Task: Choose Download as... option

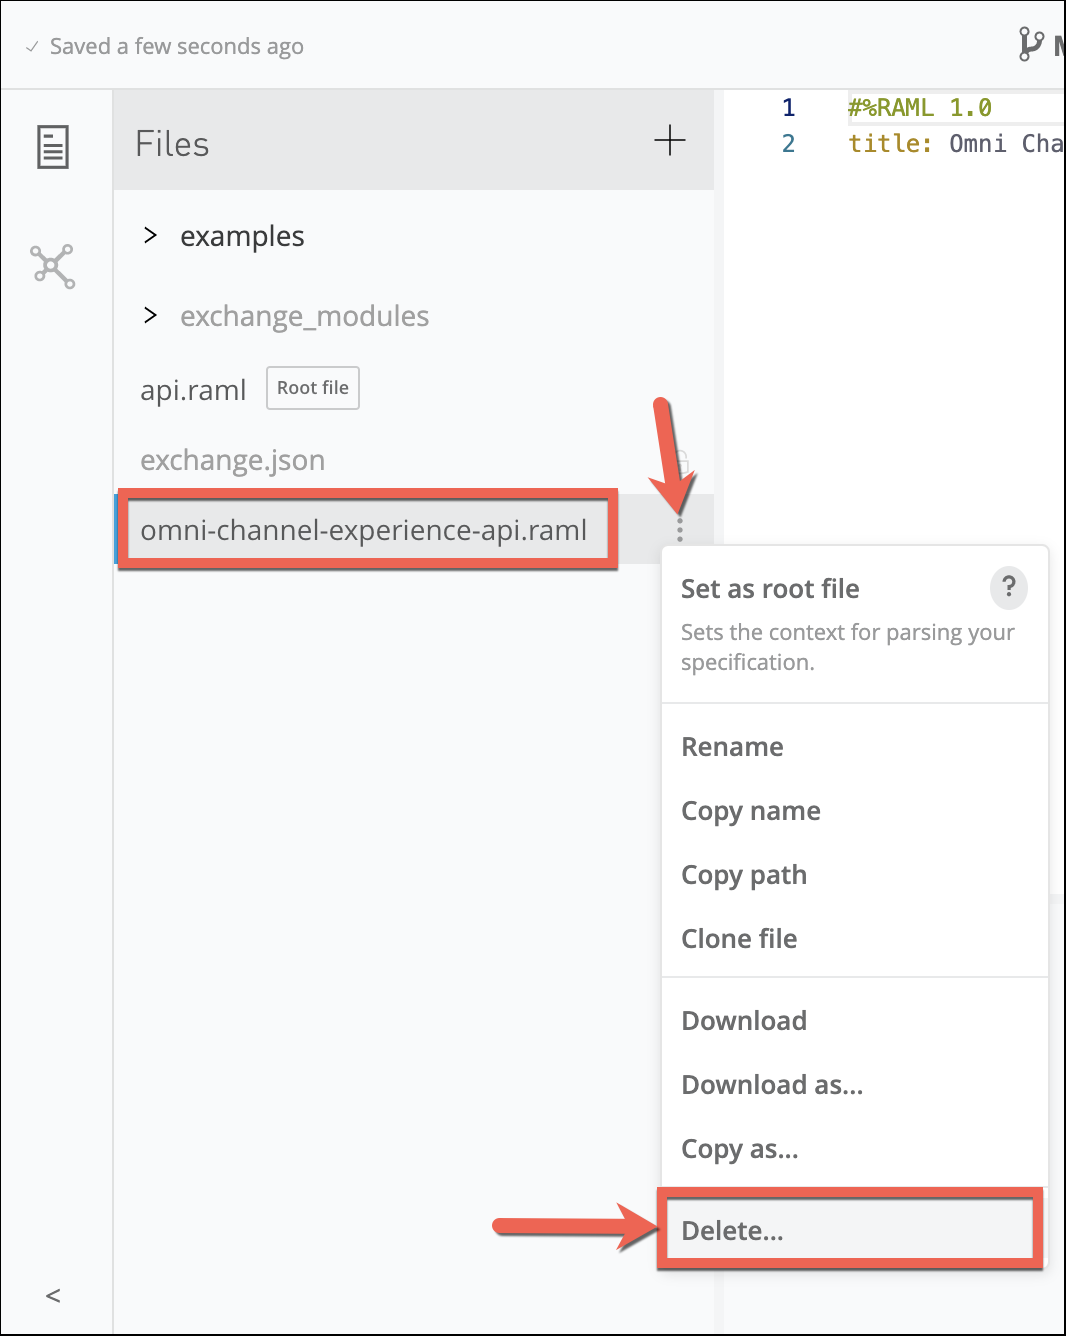Action: click(771, 1085)
